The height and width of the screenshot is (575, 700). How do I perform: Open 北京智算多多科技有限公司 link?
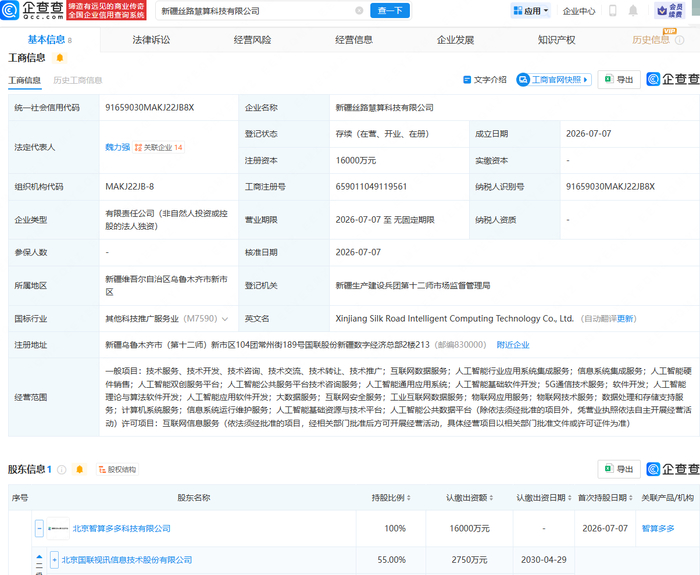click(x=121, y=529)
